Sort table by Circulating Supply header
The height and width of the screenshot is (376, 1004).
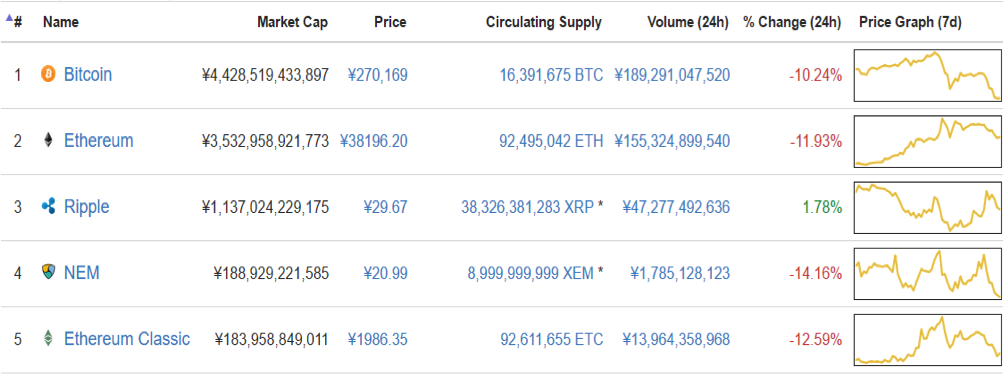pos(544,22)
